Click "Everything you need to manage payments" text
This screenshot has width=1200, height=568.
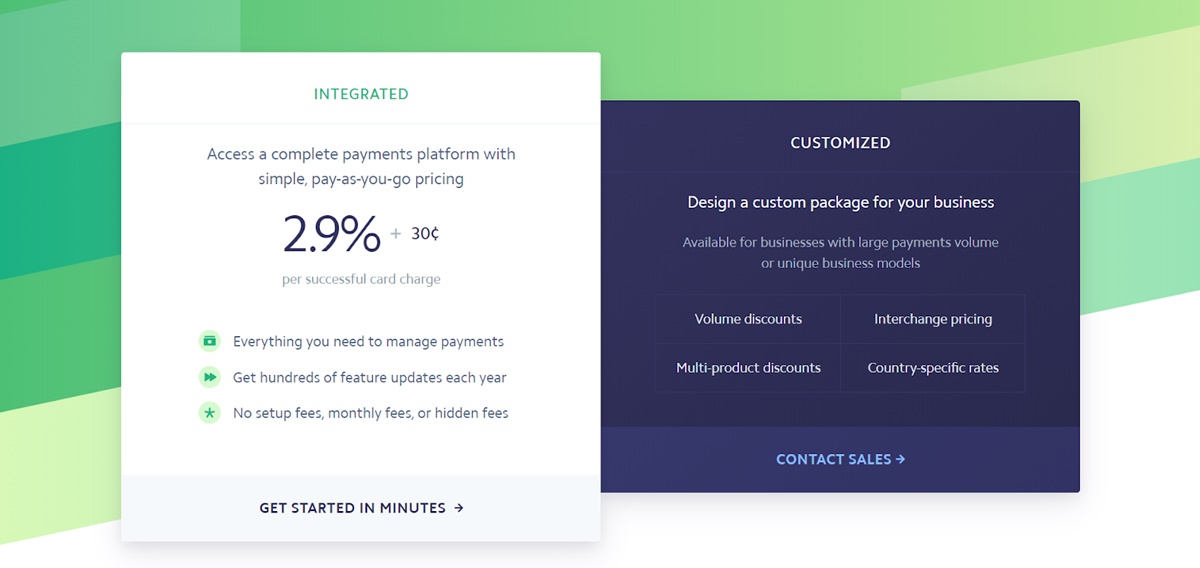point(368,342)
